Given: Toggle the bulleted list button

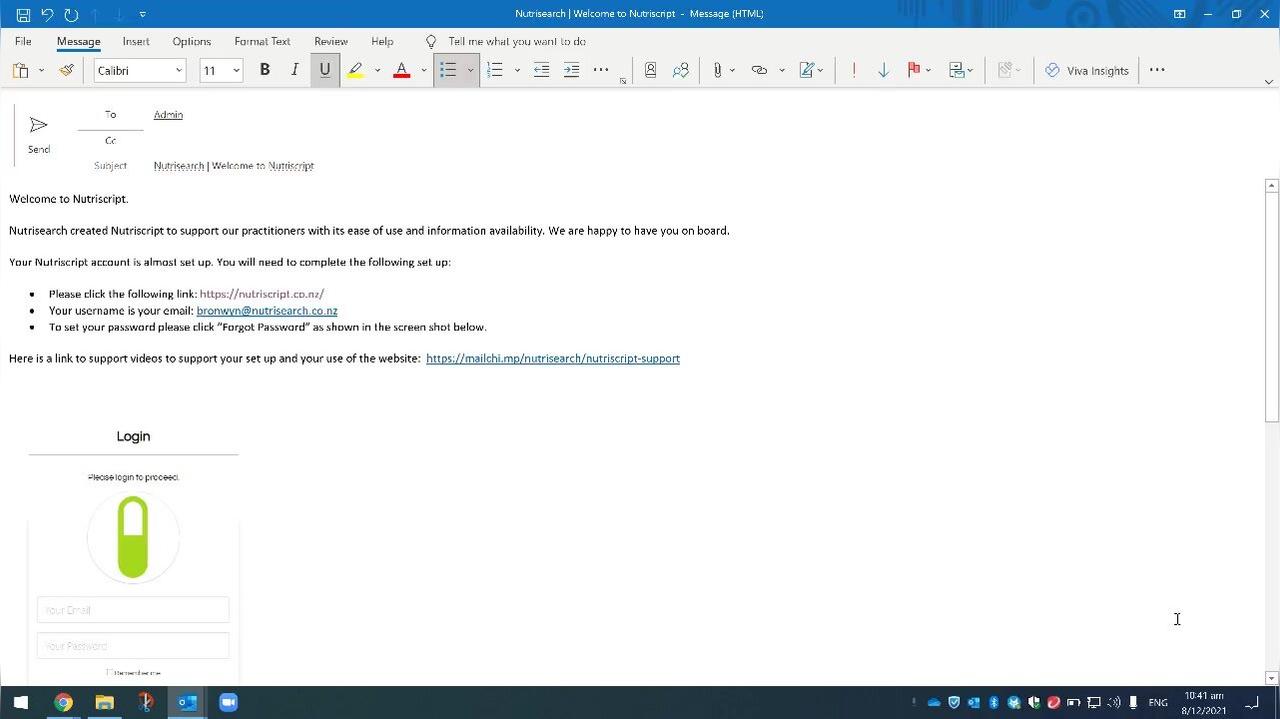Looking at the screenshot, I should (448, 70).
